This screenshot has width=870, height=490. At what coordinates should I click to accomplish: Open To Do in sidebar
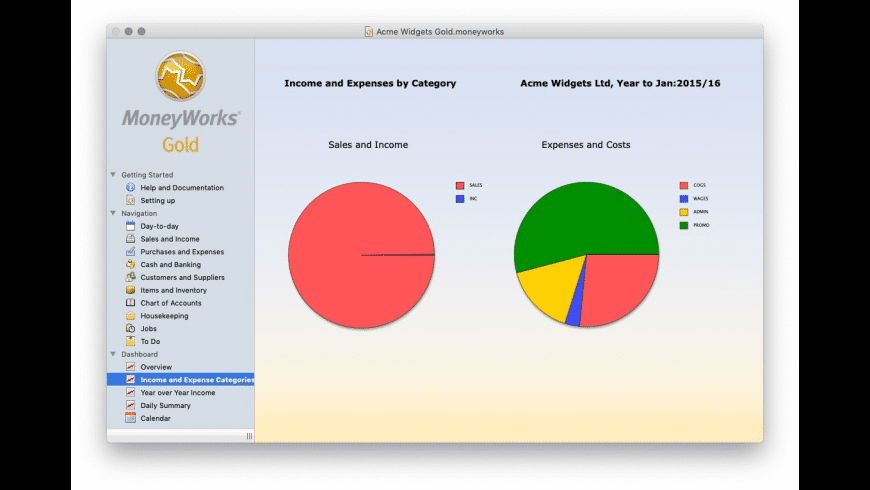(150, 341)
